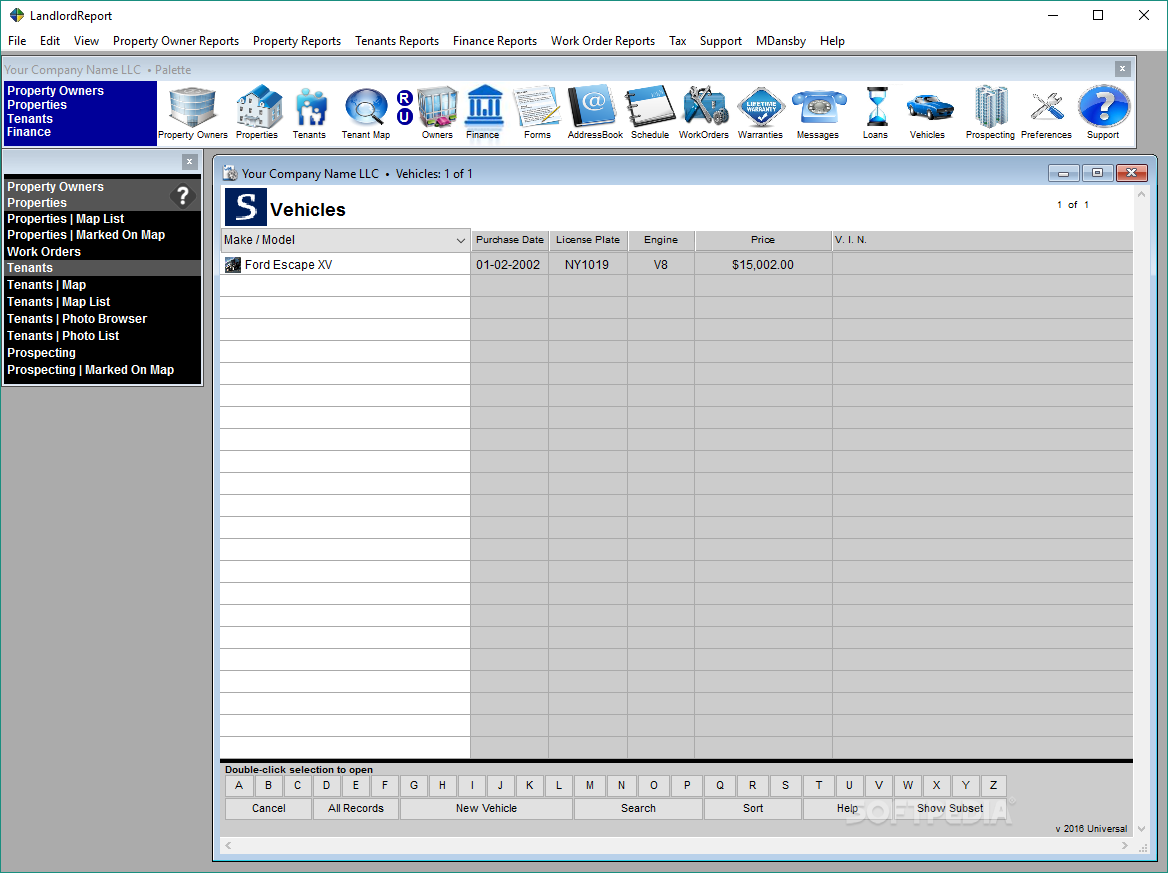The width and height of the screenshot is (1168, 873).
Task: Click the Show Subset button
Action: [950, 808]
